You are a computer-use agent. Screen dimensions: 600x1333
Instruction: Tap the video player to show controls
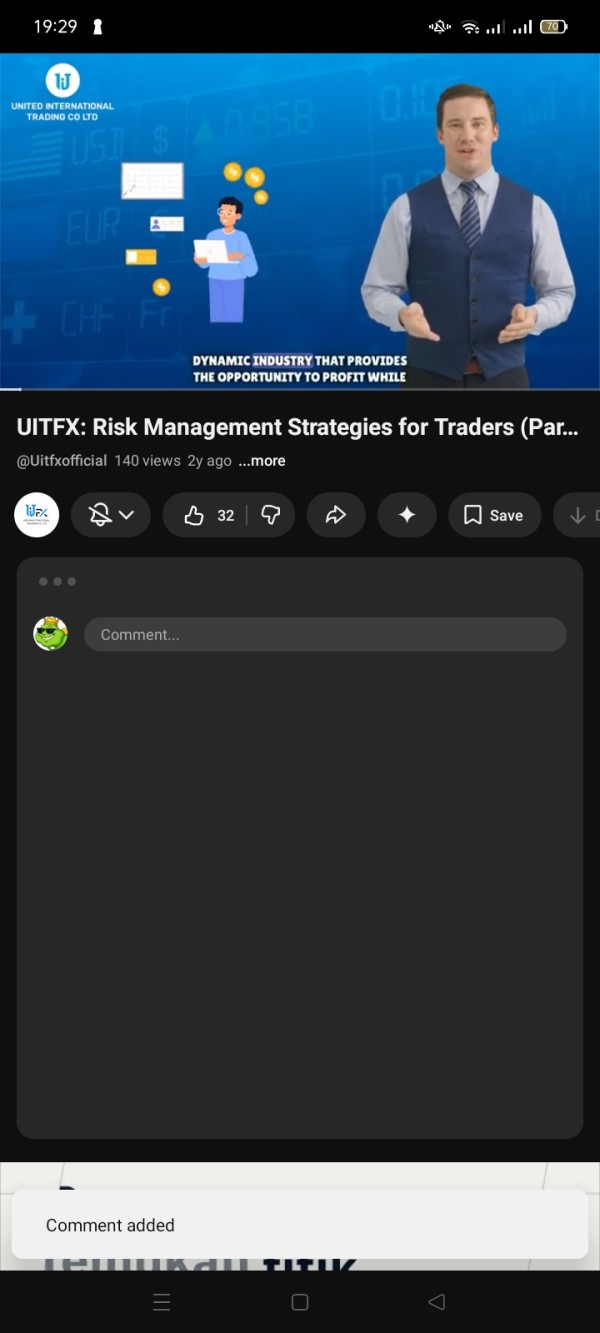300,221
